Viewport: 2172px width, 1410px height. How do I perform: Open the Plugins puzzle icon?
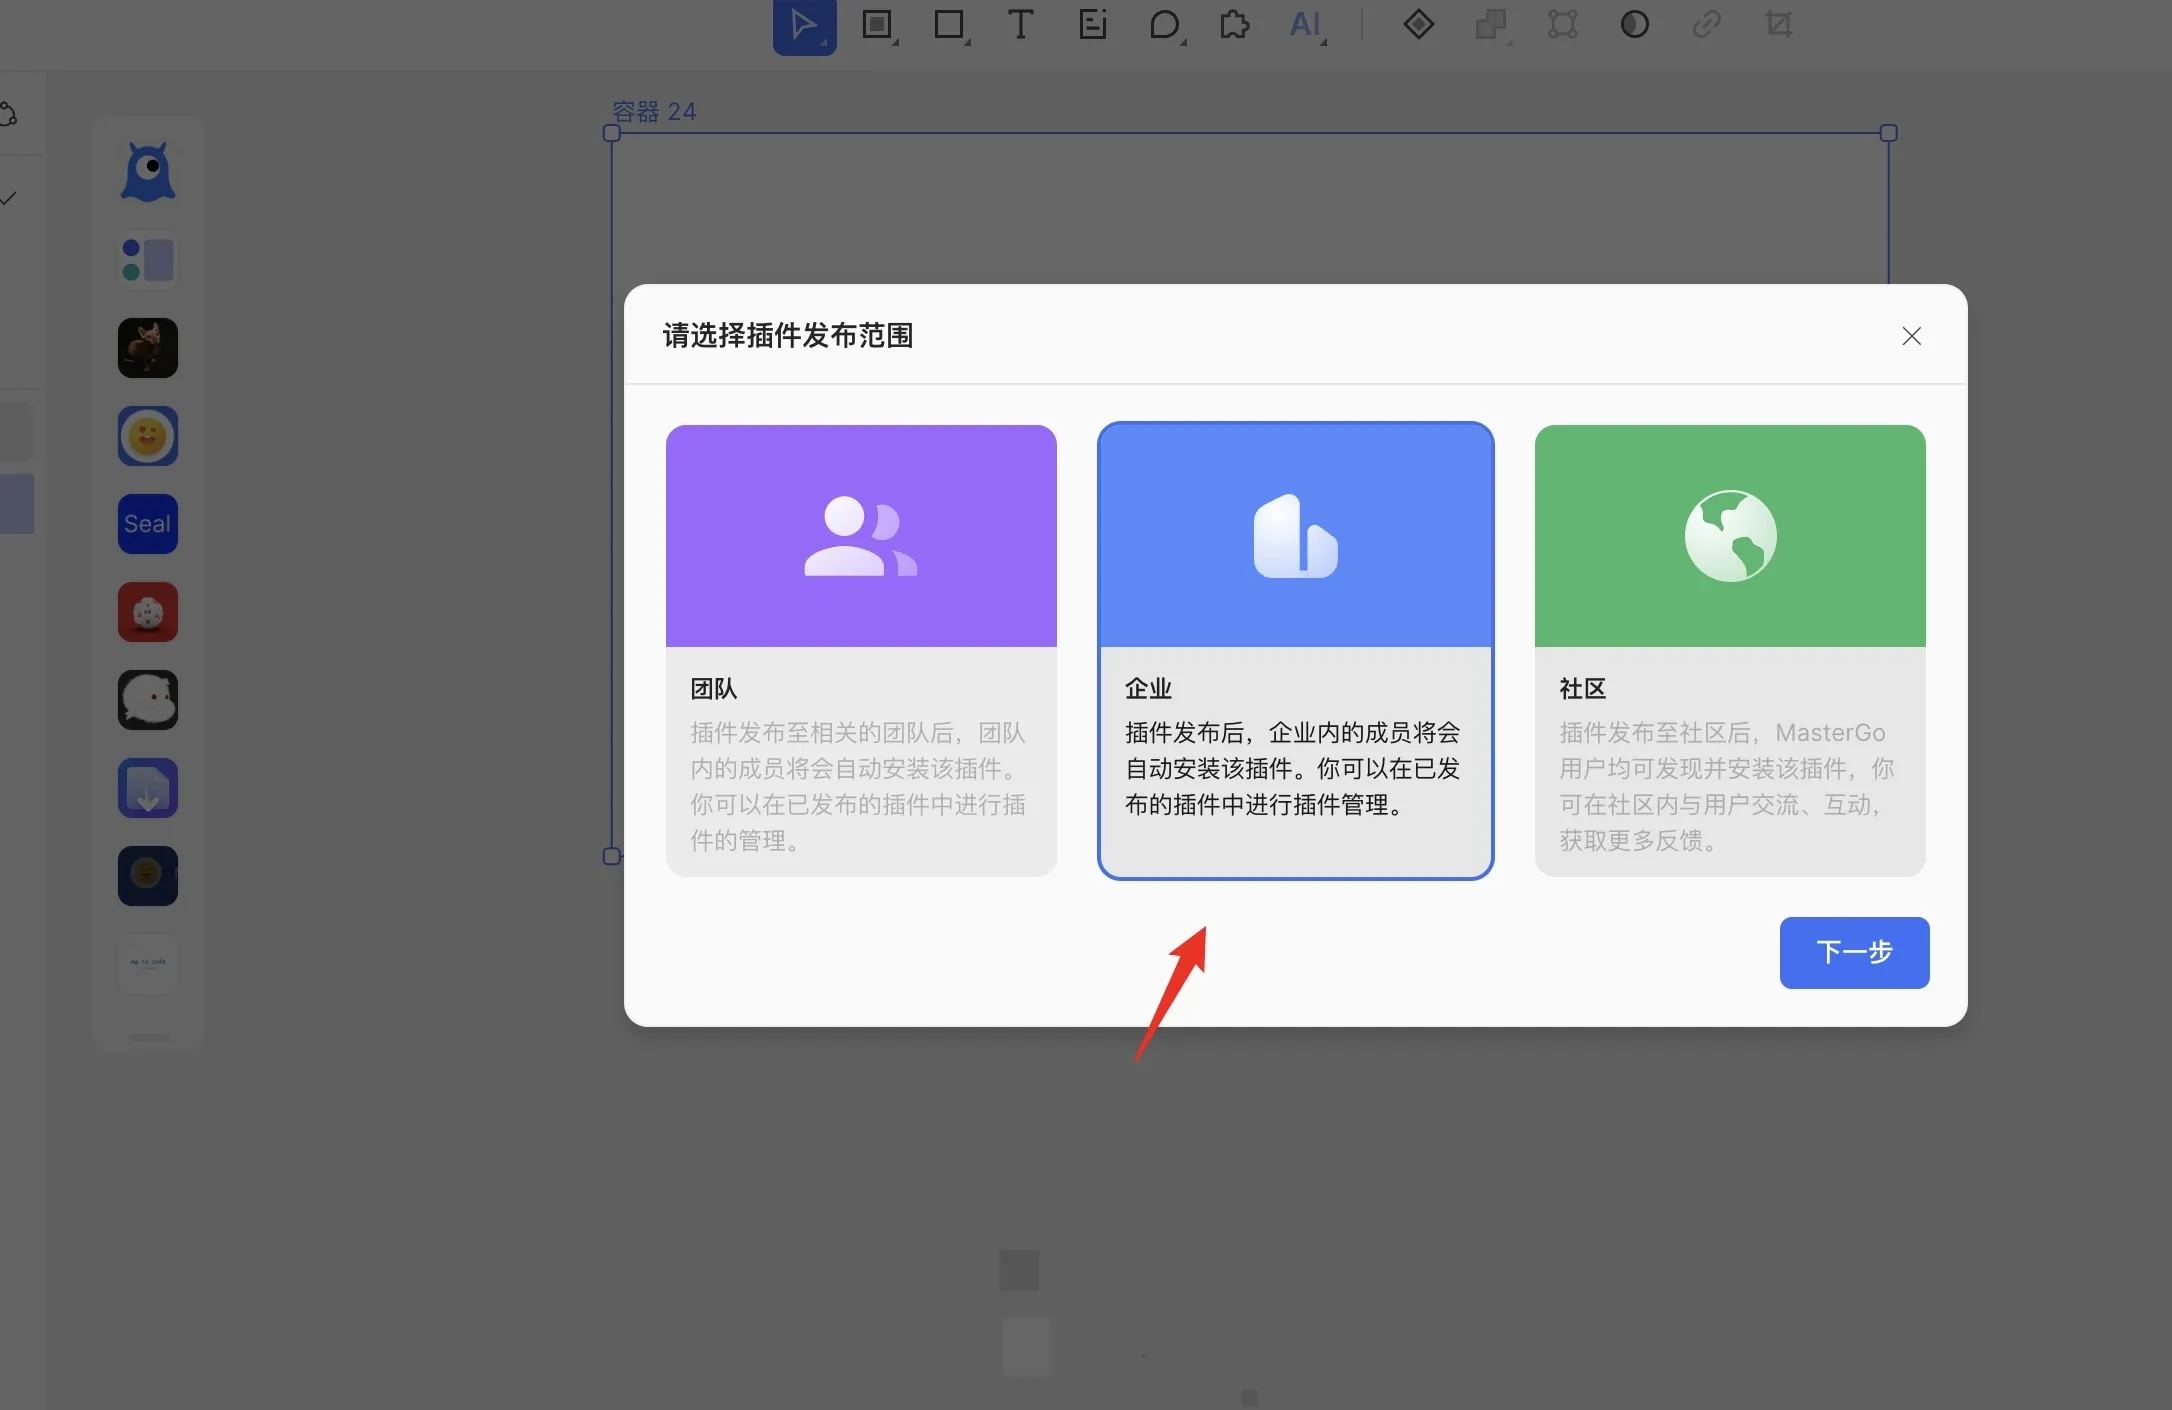pyautogui.click(x=1234, y=24)
